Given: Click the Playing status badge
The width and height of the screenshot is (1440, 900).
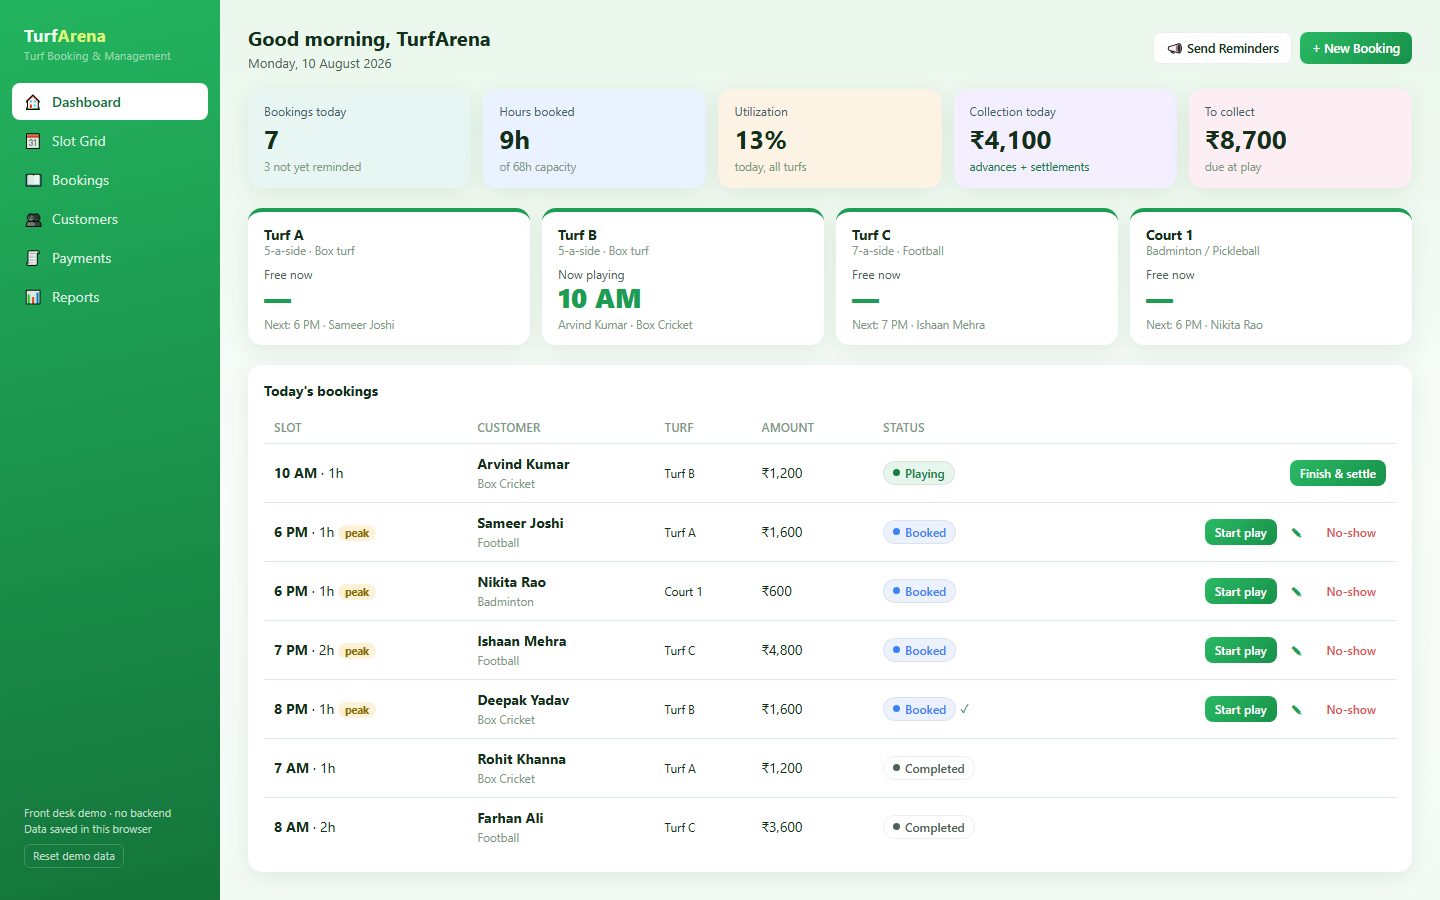Looking at the screenshot, I should coord(919,473).
